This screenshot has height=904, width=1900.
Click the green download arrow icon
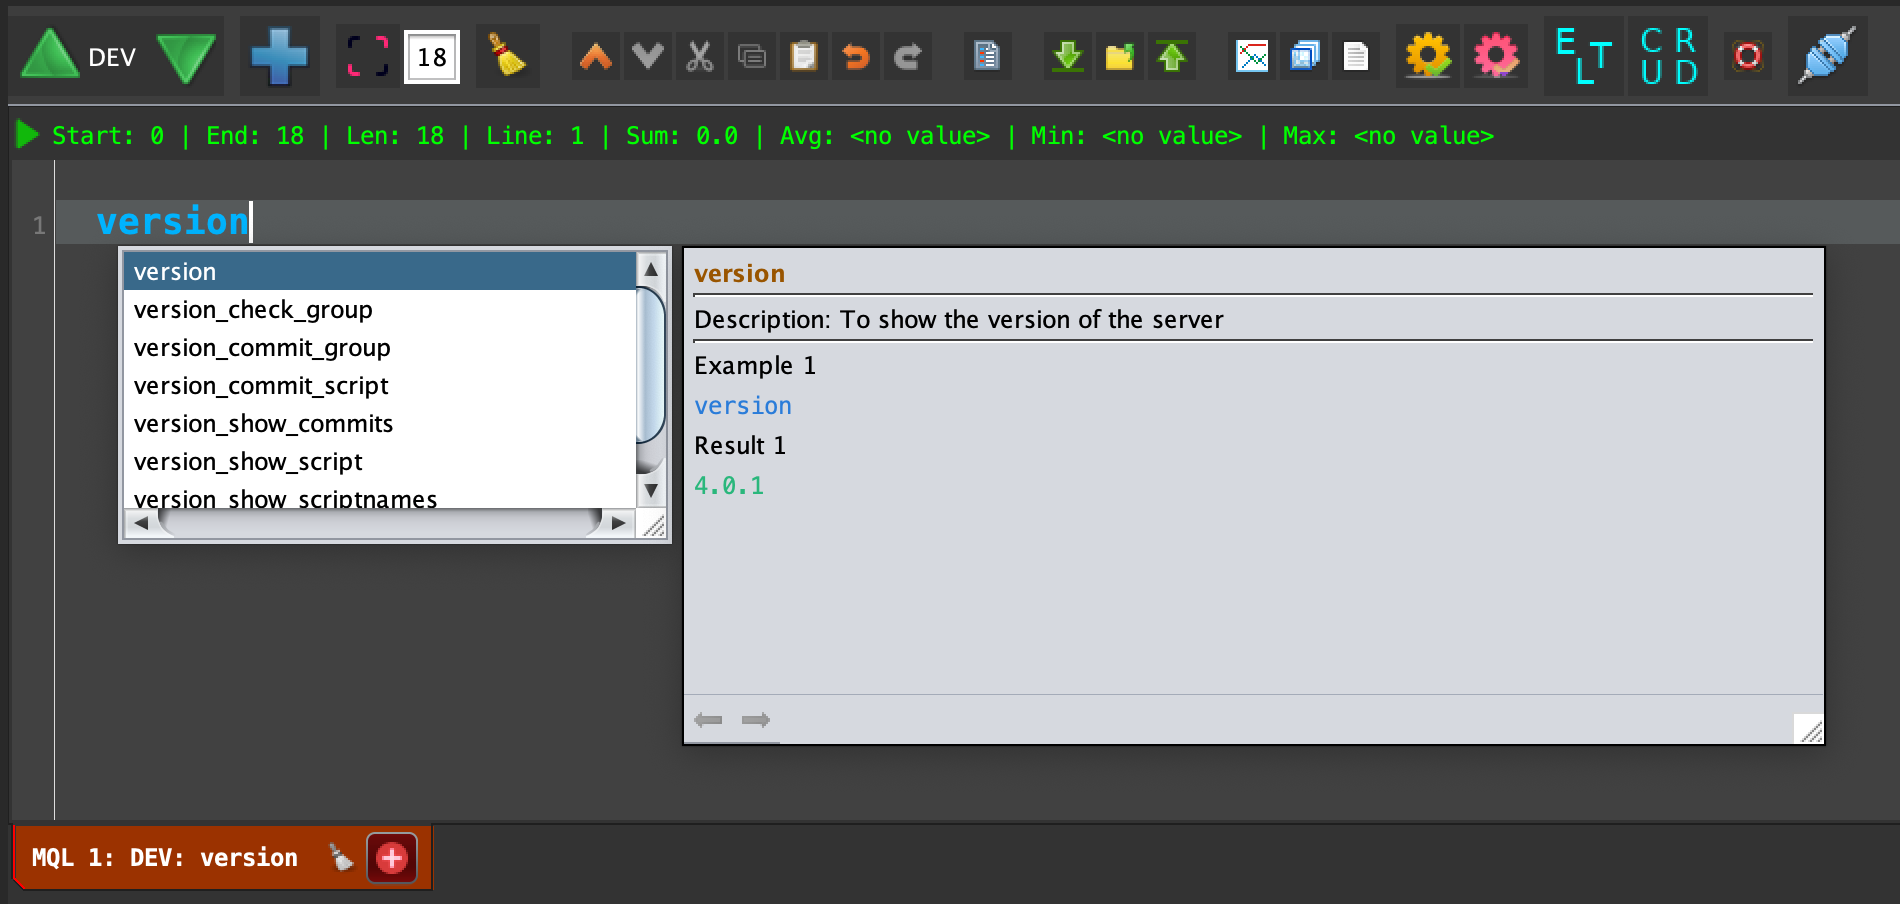coord(1068,56)
